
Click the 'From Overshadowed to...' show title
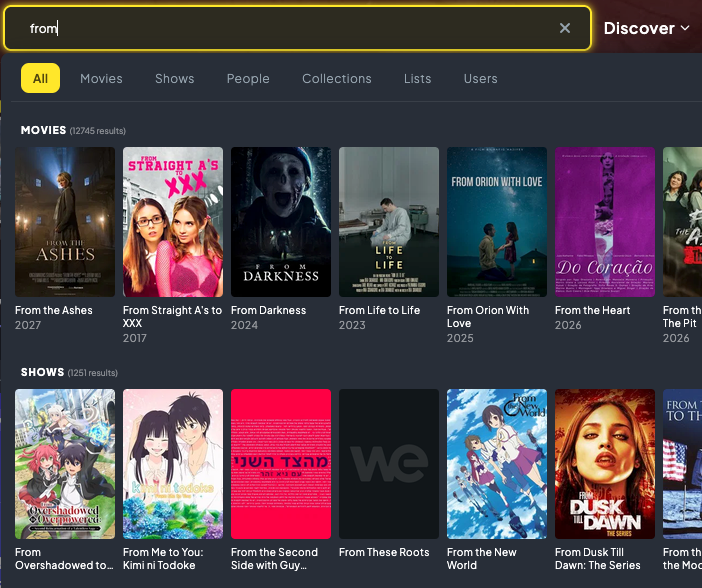coord(64,558)
